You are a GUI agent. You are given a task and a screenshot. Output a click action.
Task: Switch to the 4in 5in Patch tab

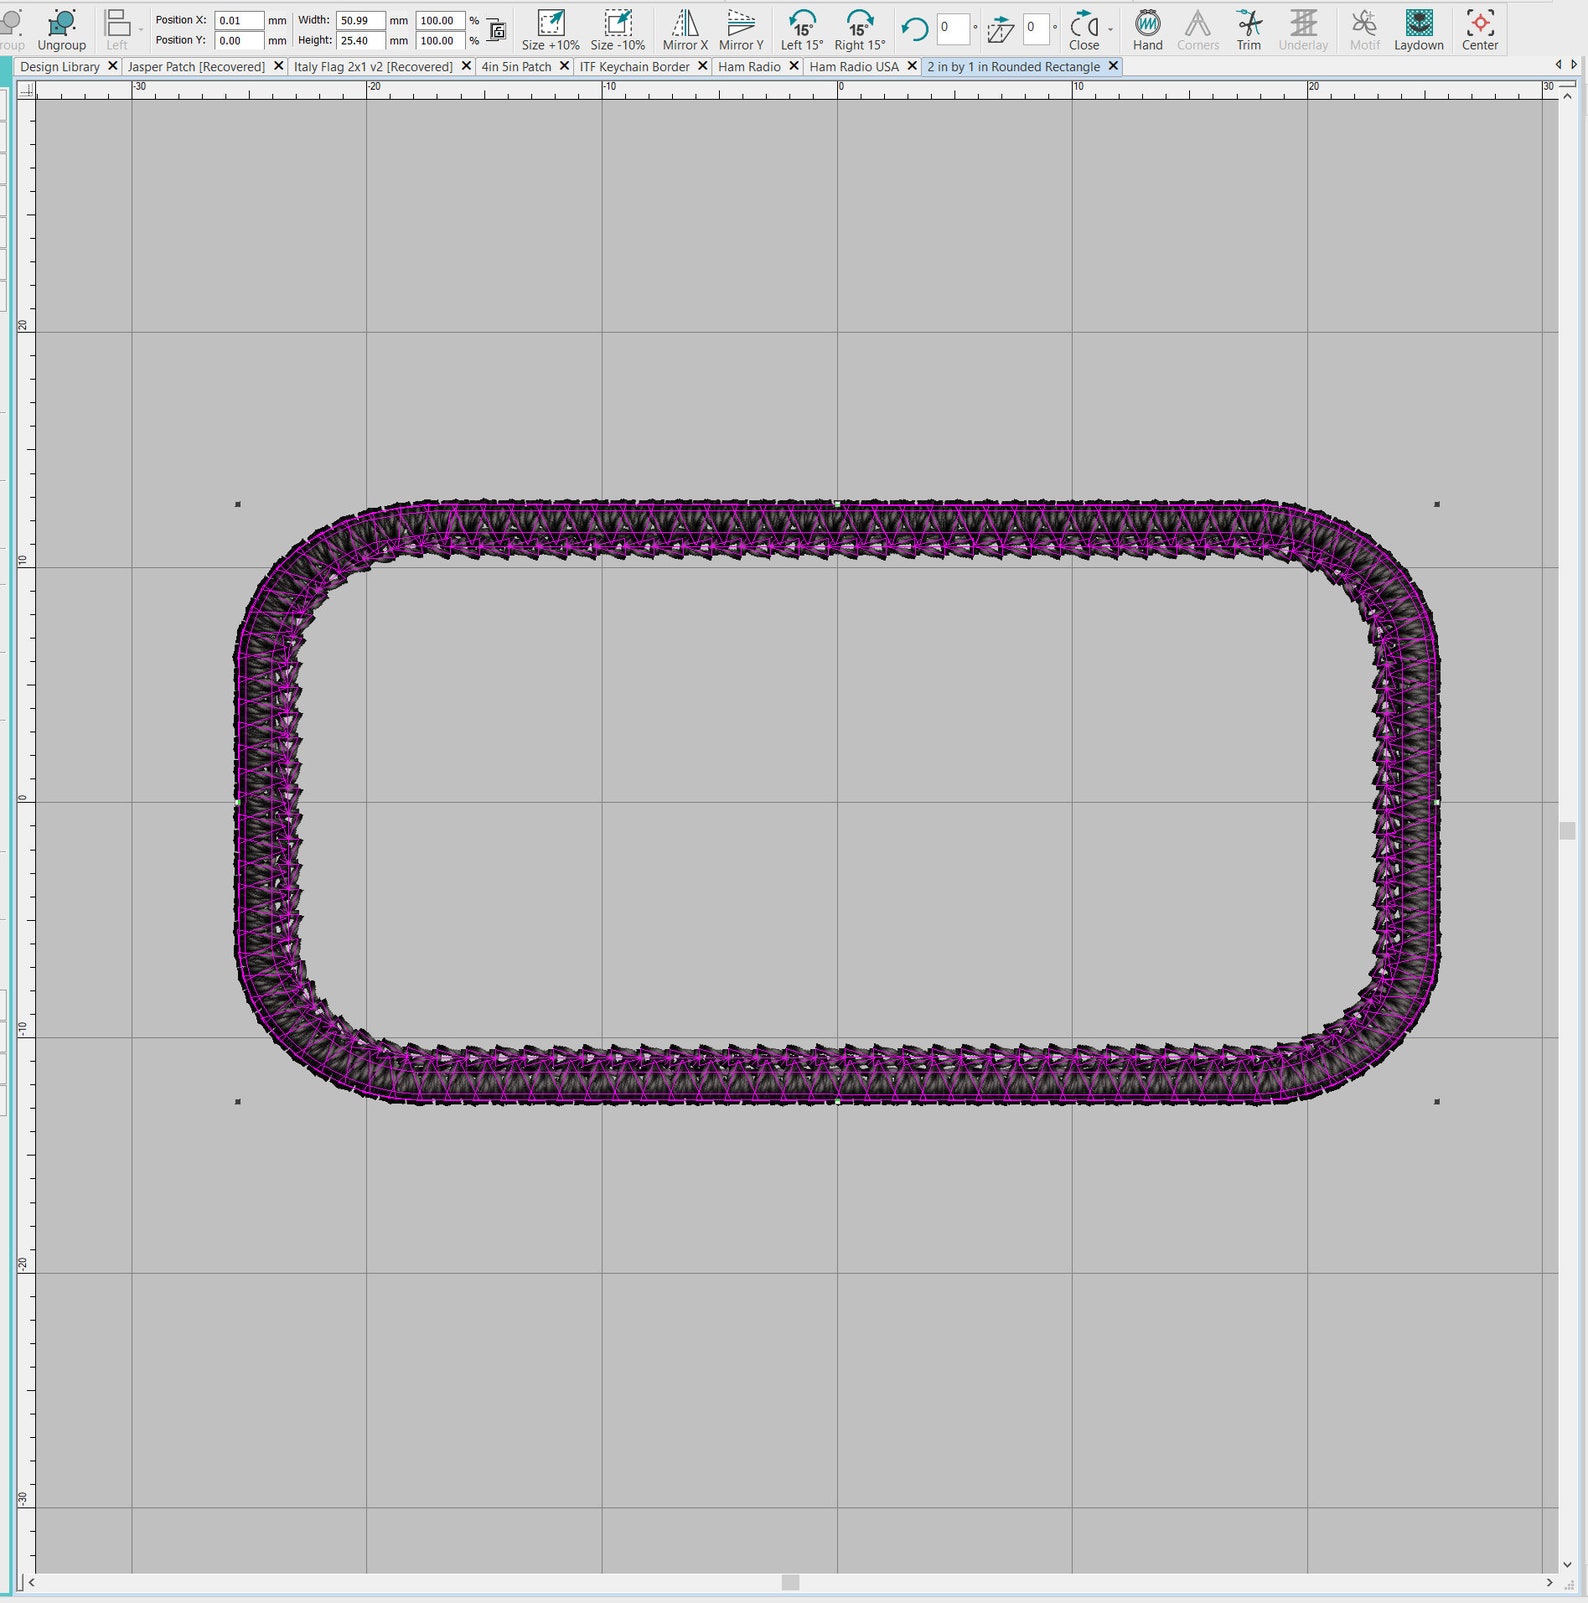[516, 67]
